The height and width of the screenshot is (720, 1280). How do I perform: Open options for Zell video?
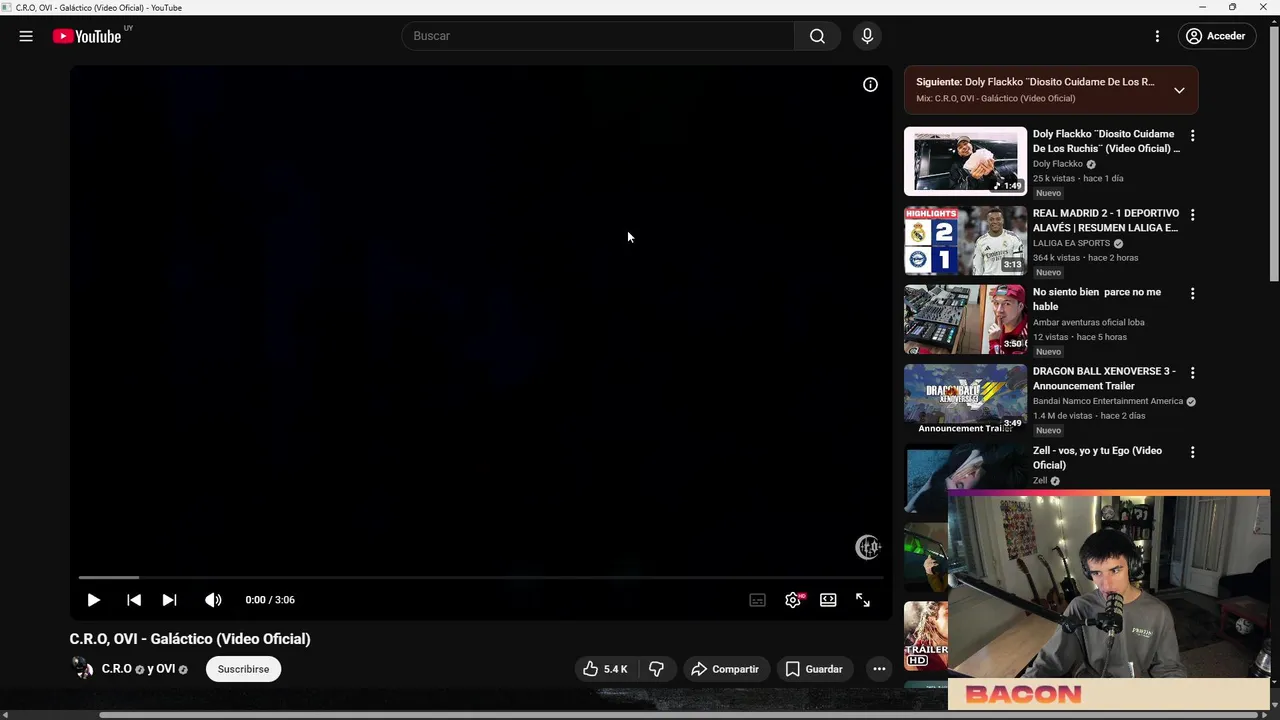click(1192, 452)
